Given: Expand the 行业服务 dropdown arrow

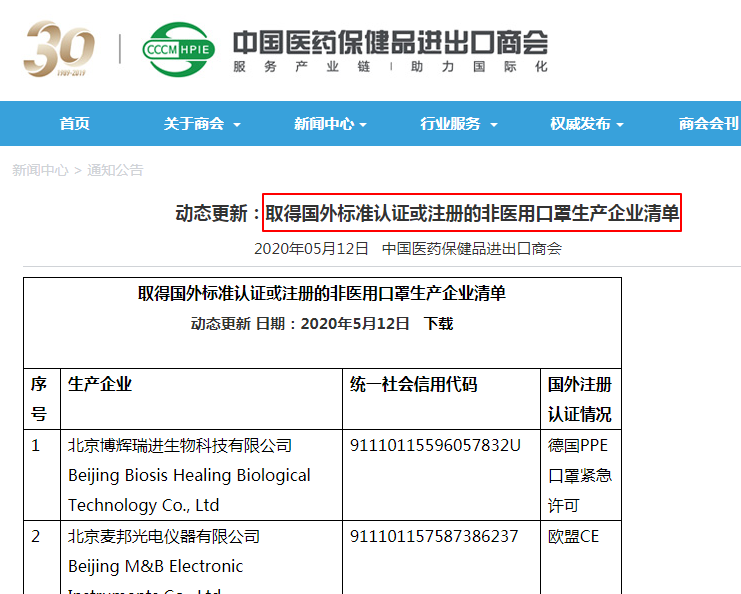Looking at the screenshot, I should click(494, 125).
